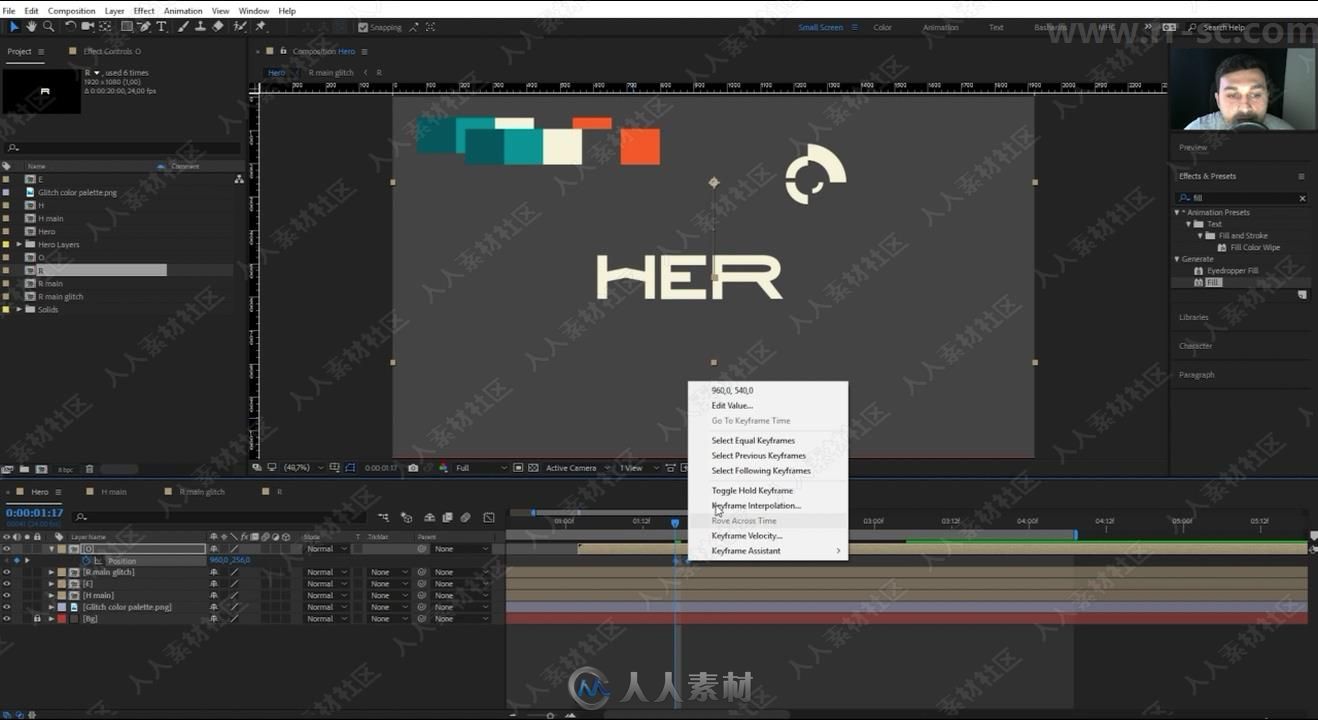Open the Composition menu
The width and height of the screenshot is (1318, 720).
point(71,11)
